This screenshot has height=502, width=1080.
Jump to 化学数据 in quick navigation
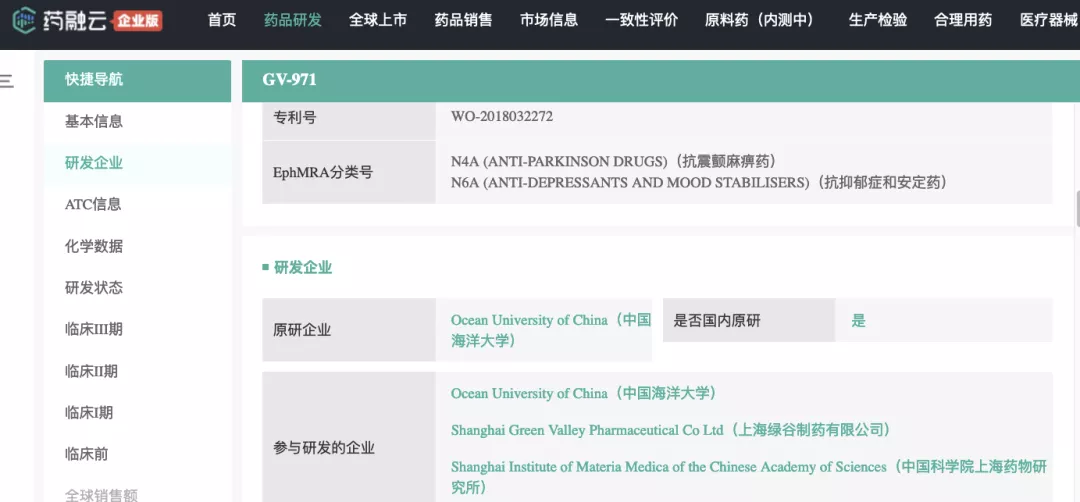click(x=94, y=246)
